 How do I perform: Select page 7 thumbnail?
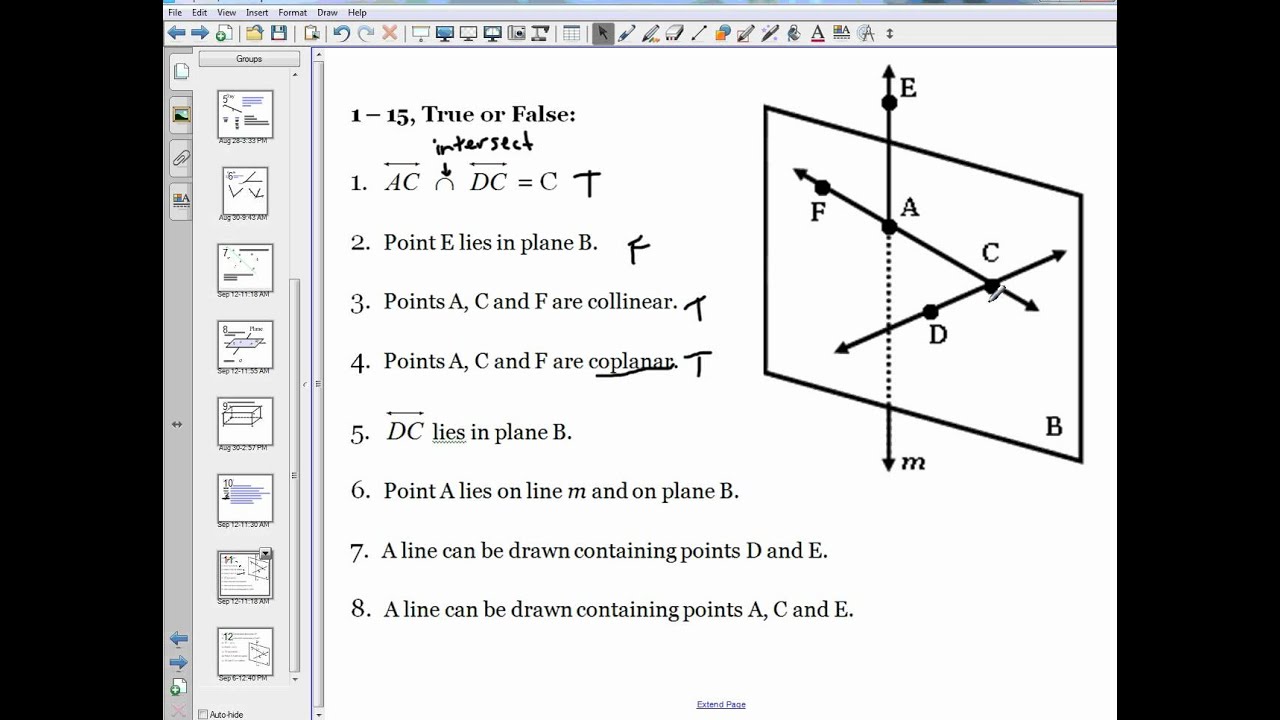click(245, 268)
